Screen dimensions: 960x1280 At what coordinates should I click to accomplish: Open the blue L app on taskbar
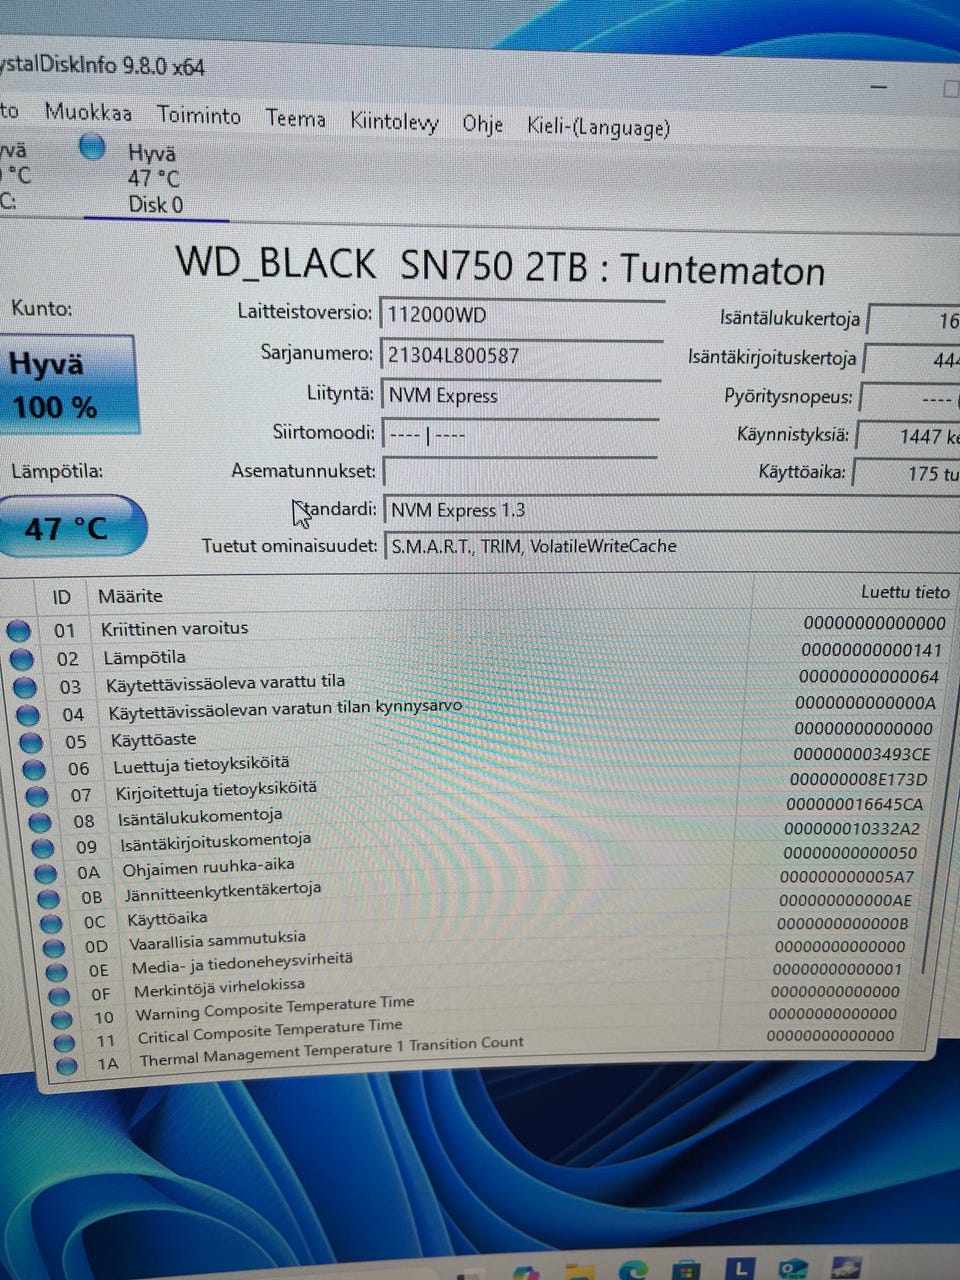pos(739,1269)
